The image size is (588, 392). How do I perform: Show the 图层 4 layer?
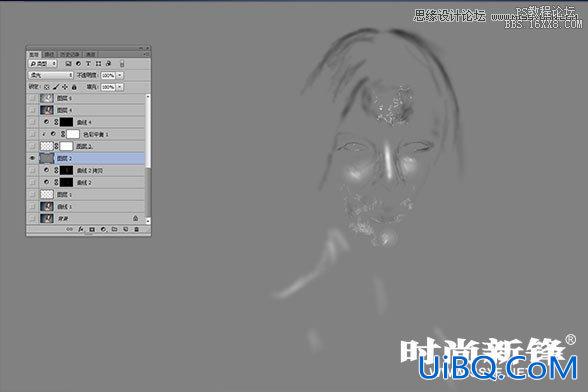coord(32,110)
